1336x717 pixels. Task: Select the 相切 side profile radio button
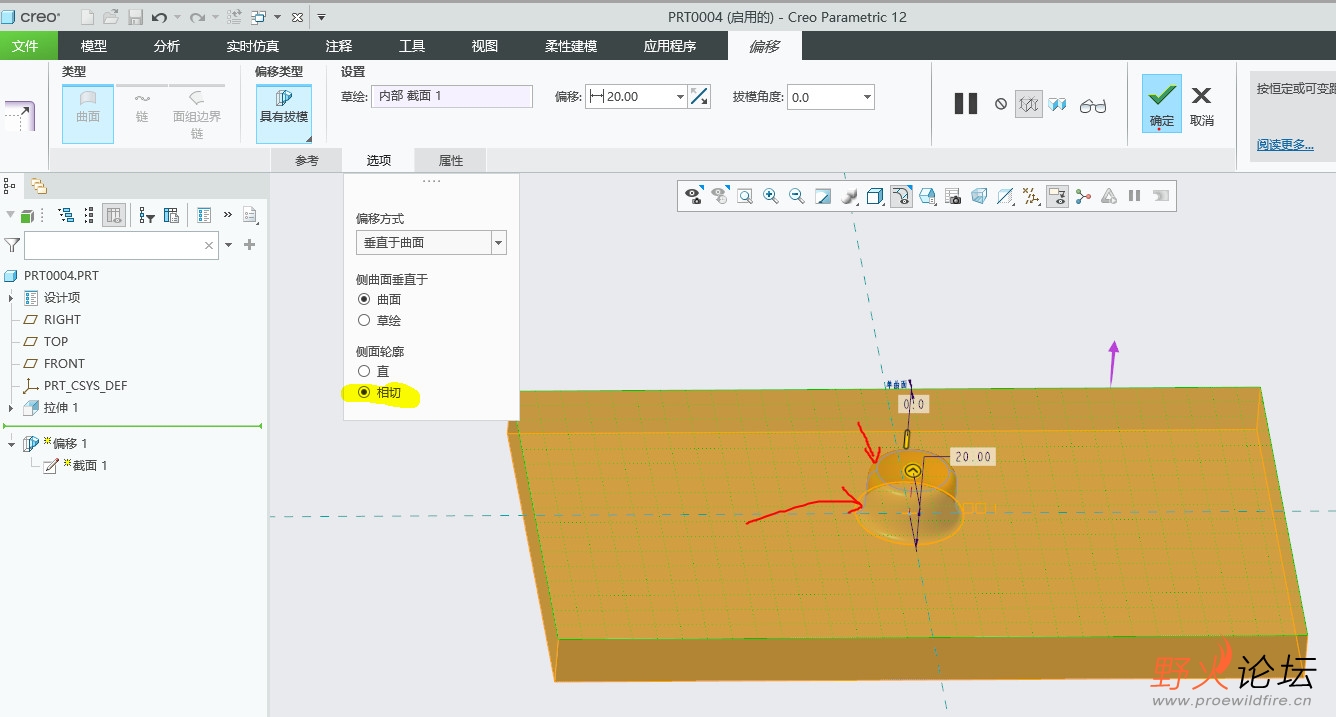click(x=364, y=393)
